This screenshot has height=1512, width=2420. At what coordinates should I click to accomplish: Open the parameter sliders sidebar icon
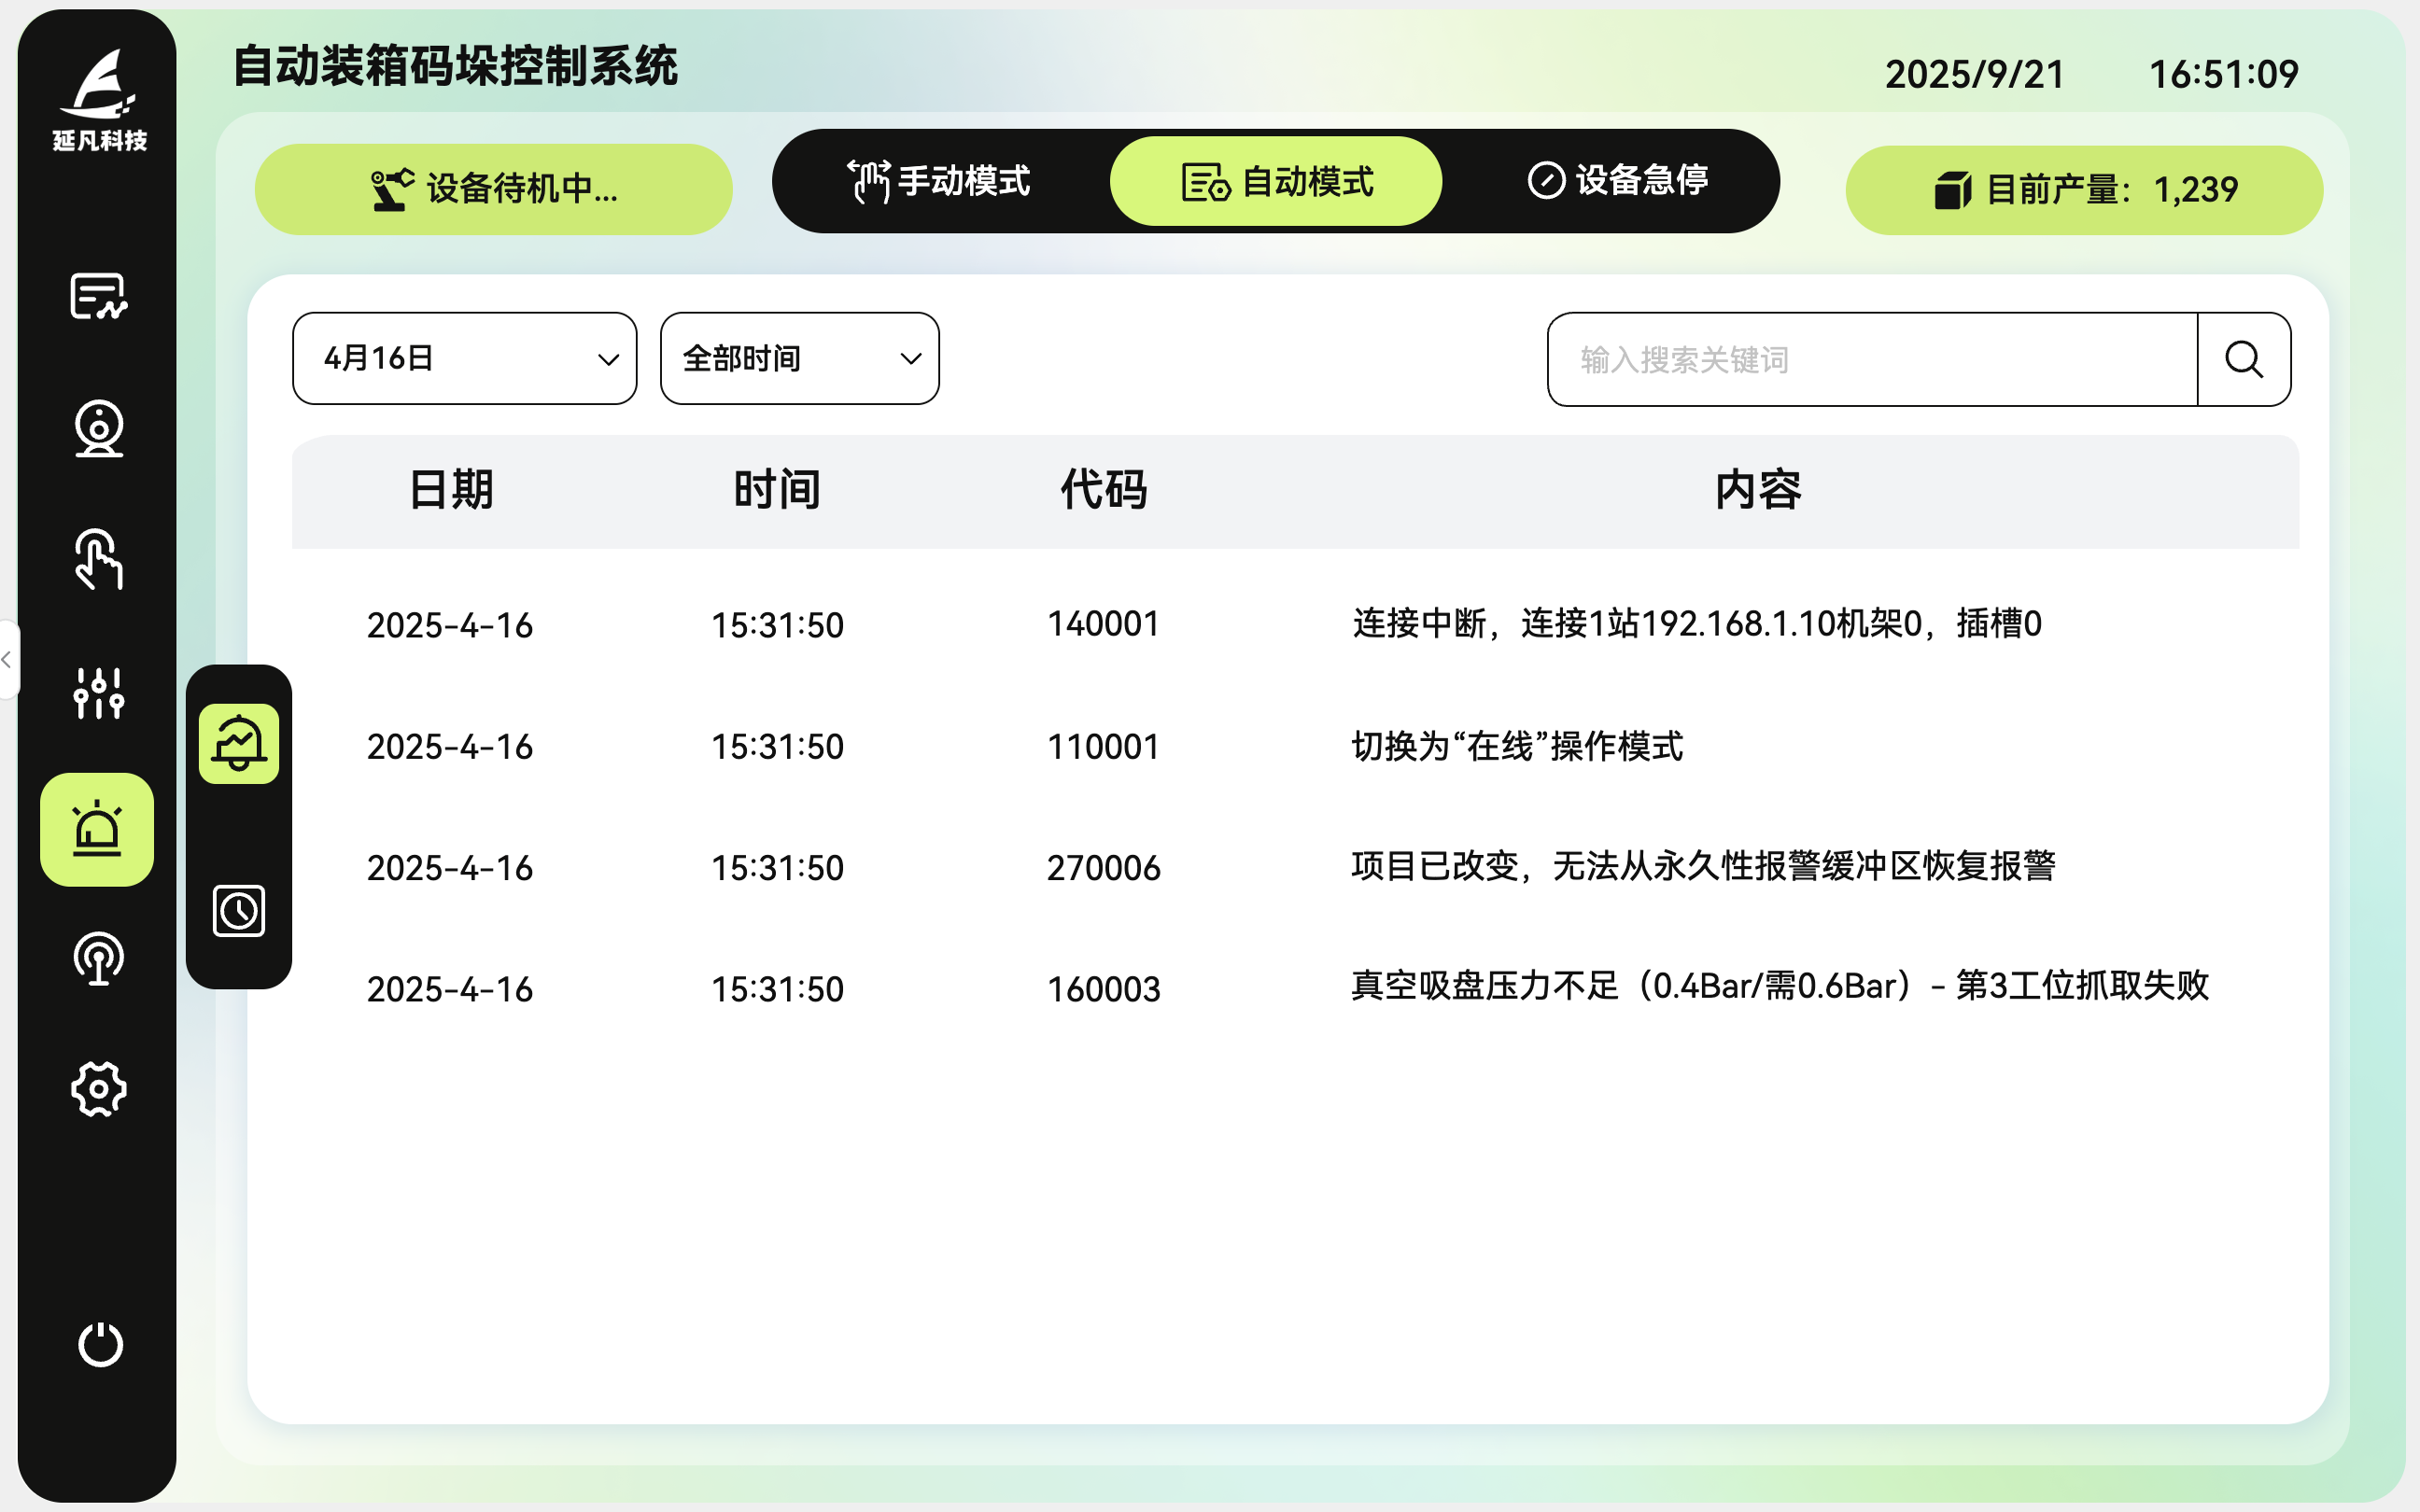(98, 693)
